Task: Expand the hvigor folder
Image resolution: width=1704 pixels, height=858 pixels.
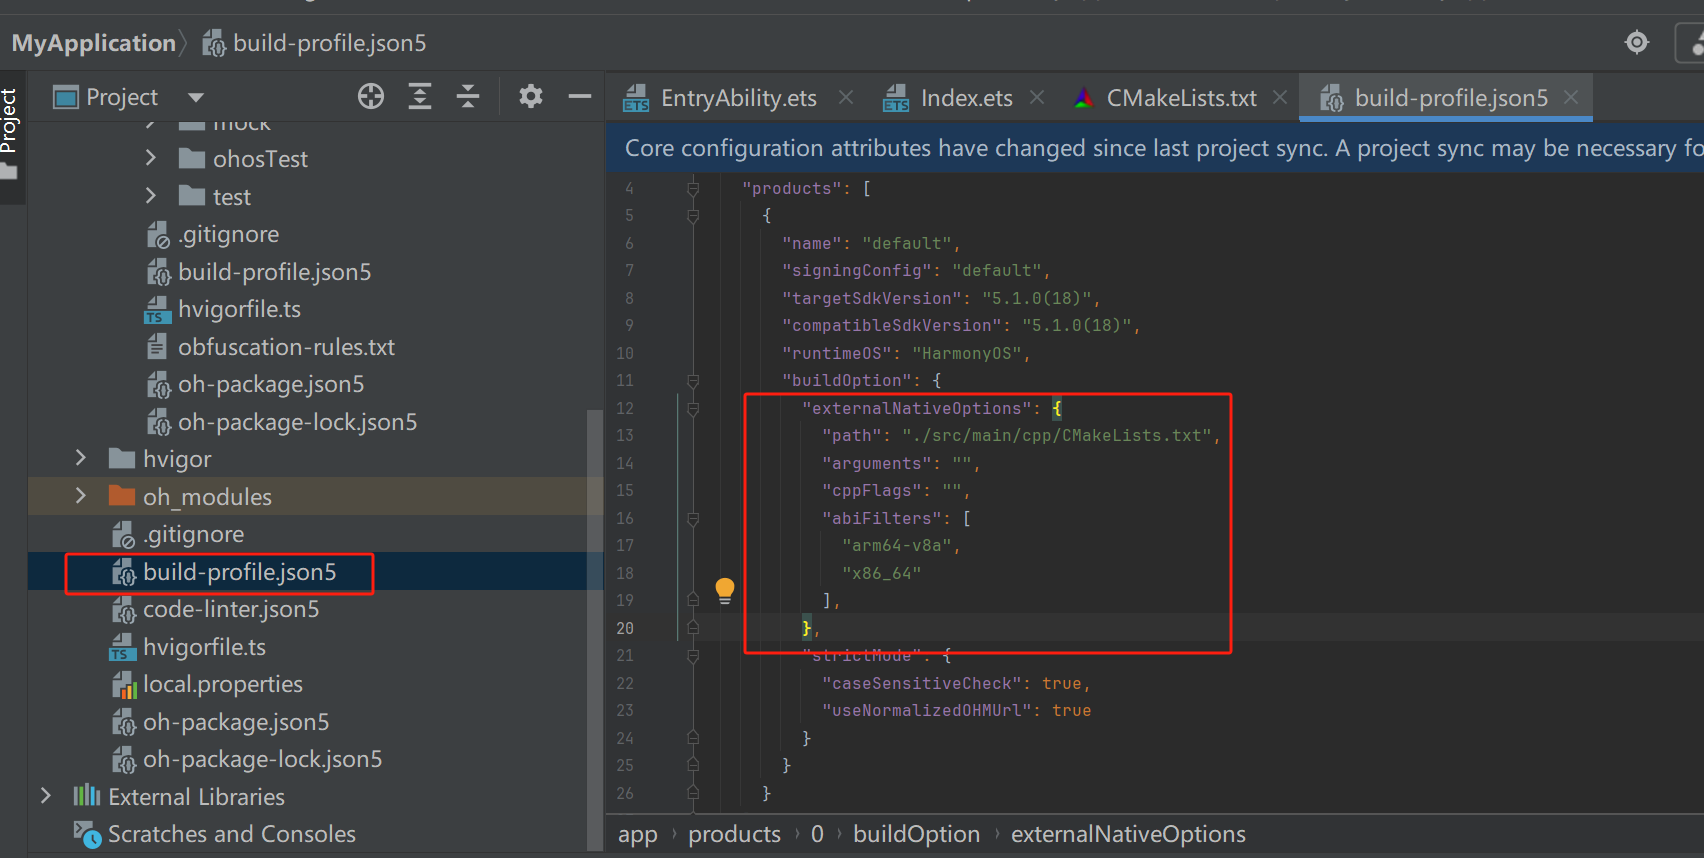Action: click(x=81, y=458)
